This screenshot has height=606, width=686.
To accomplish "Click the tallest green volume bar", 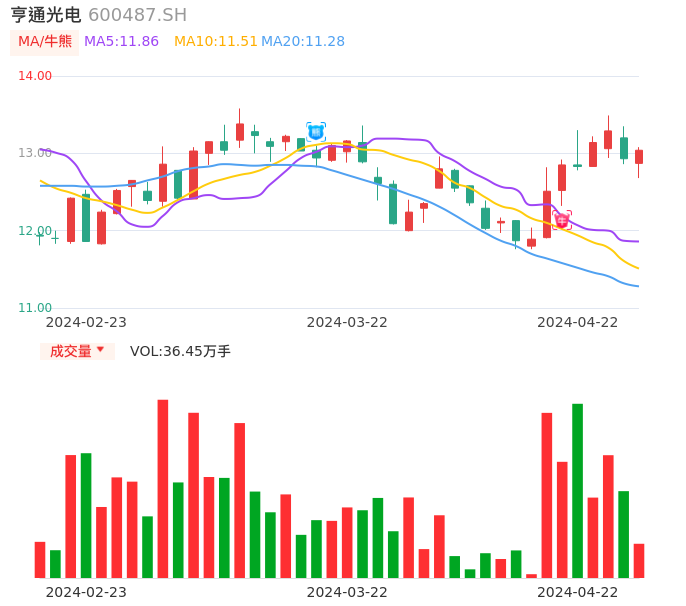I will pyautogui.click(x=577, y=490).
